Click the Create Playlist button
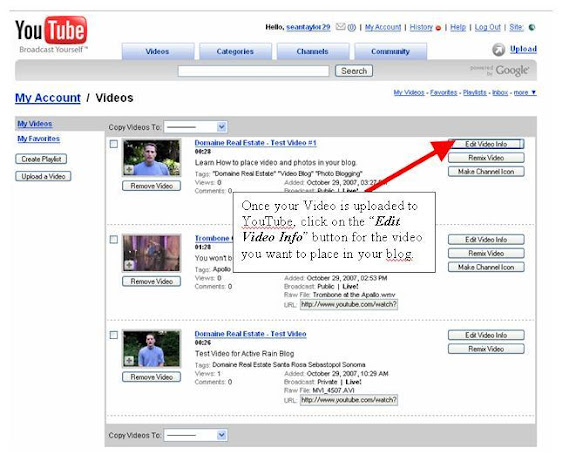Viewport: 576px width, 475px height. (x=41, y=159)
